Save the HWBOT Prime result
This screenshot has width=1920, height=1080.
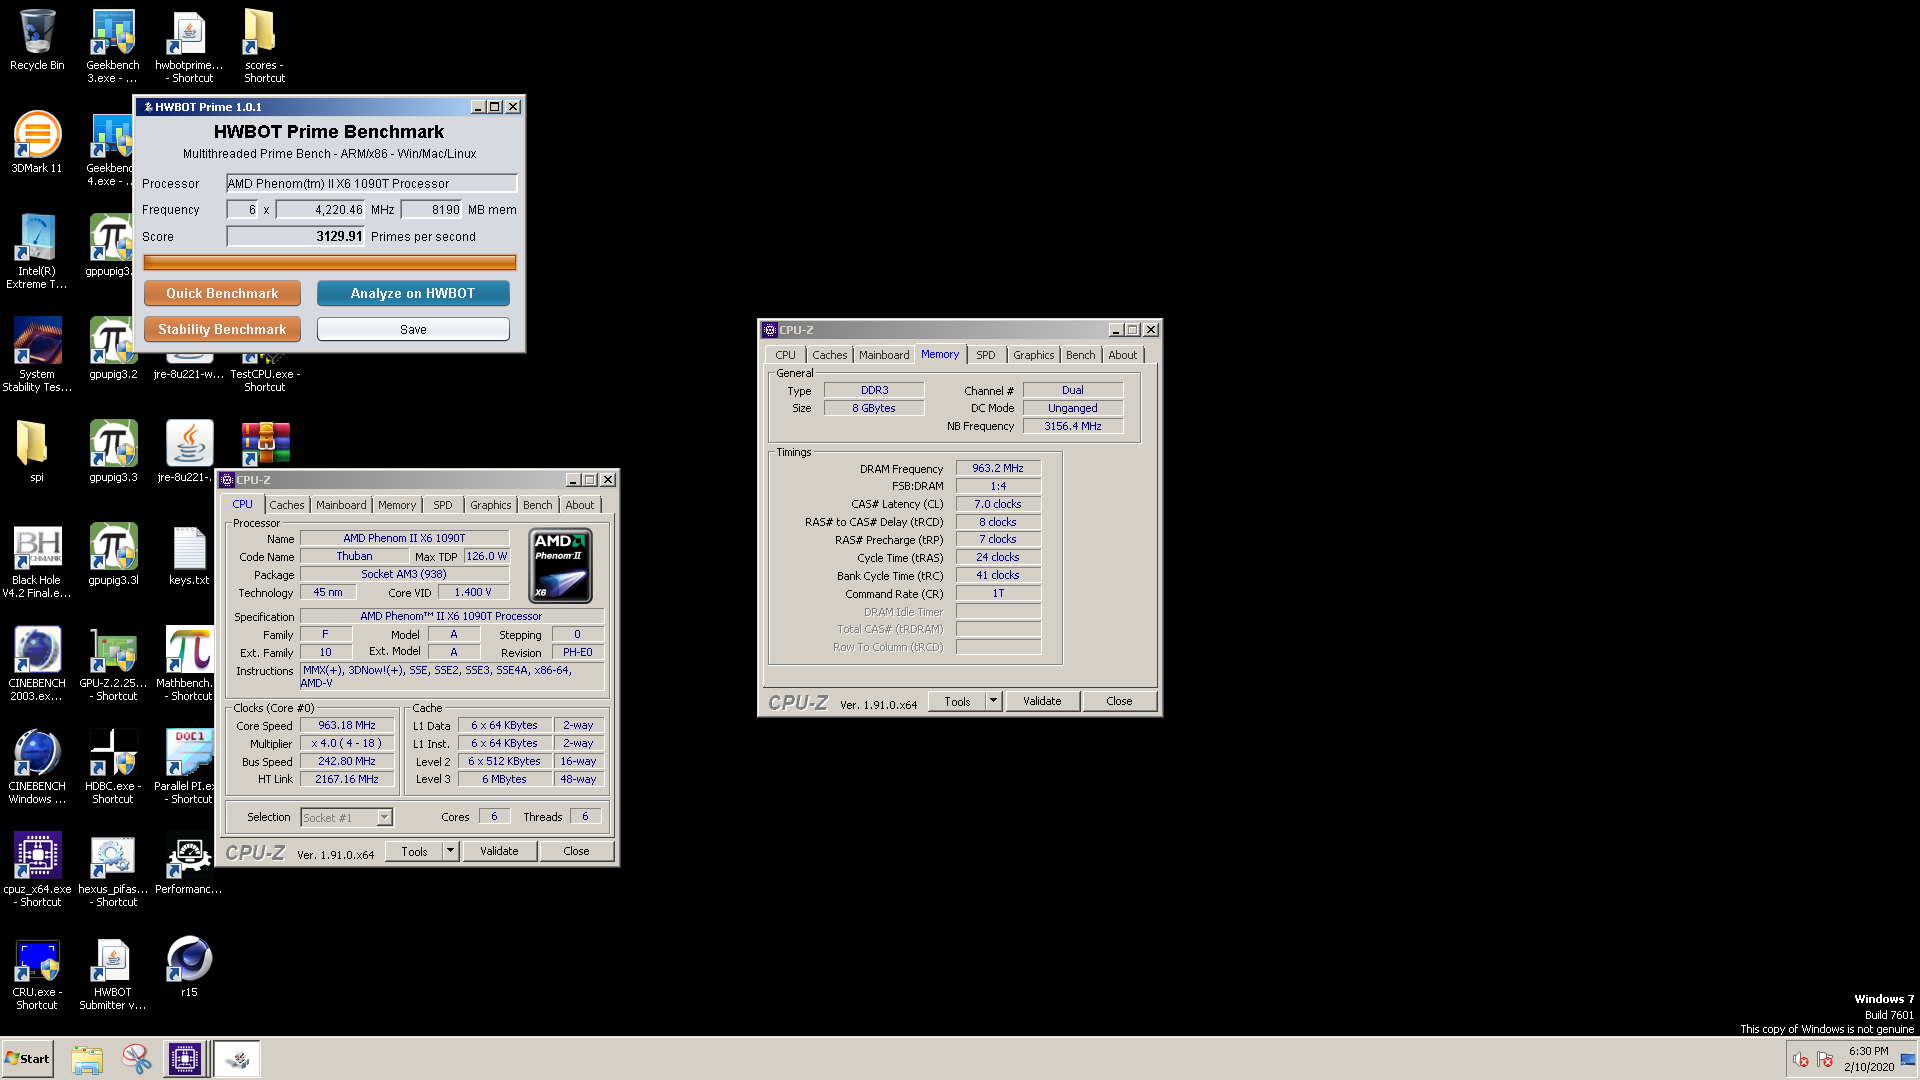click(413, 329)
